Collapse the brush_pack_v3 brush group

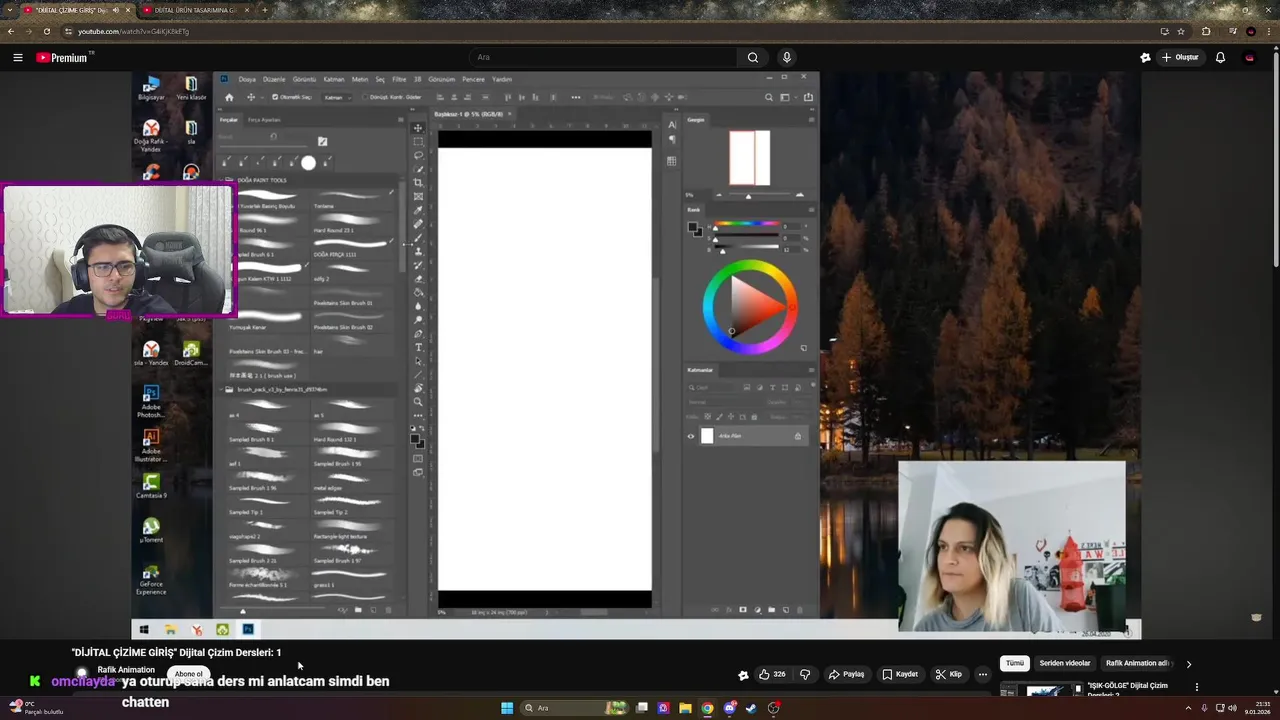click(x=221, y=389)
